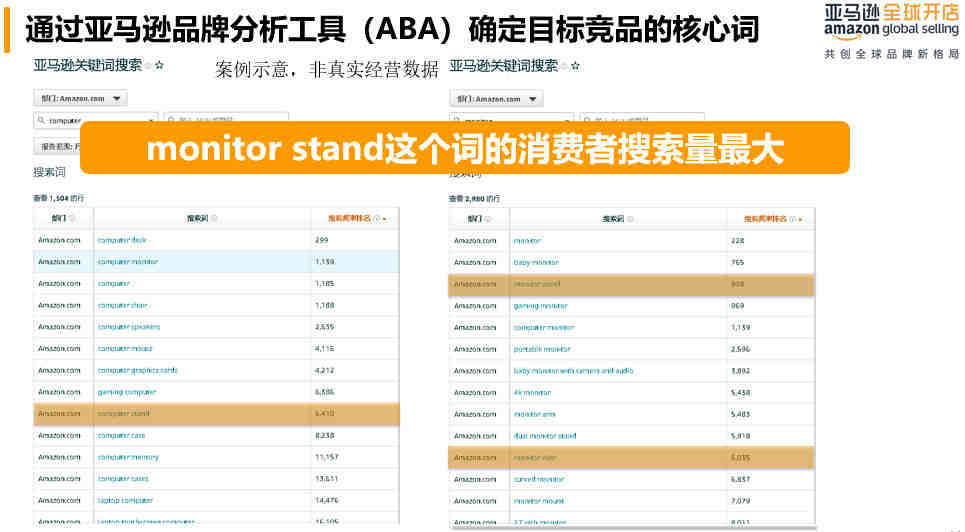Viewport: 965px width, 532px height.
Task: Open the 'baby monitor' search term link
Action: pos(536,262)
